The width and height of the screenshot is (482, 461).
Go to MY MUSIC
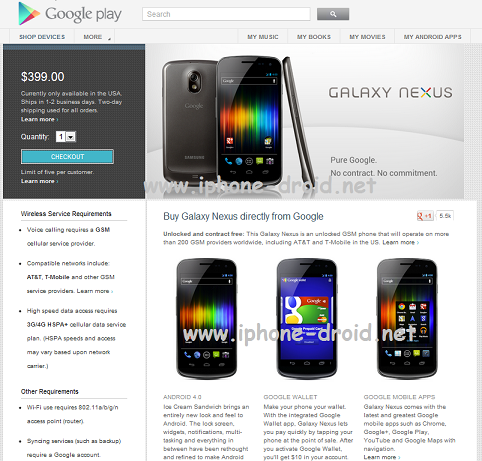pyautogui.click(x=263, y=37)
